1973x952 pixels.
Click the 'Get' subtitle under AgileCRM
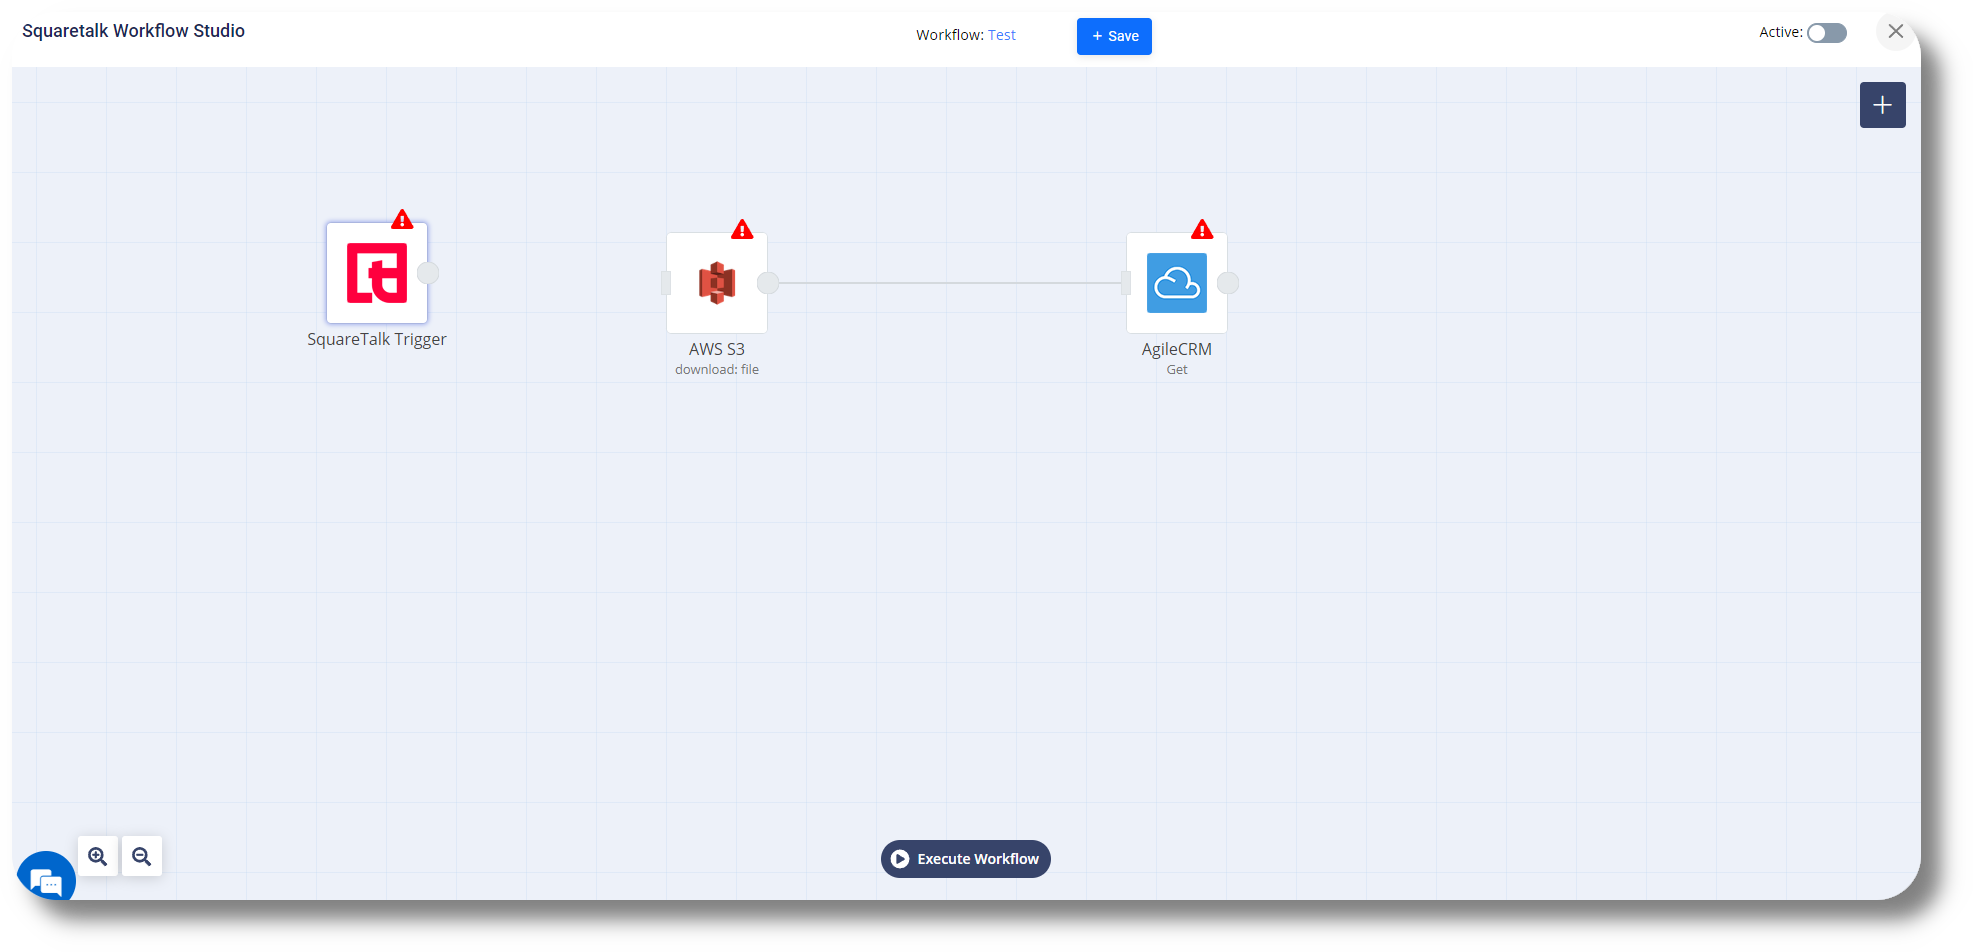click(x=1177, y=369)
